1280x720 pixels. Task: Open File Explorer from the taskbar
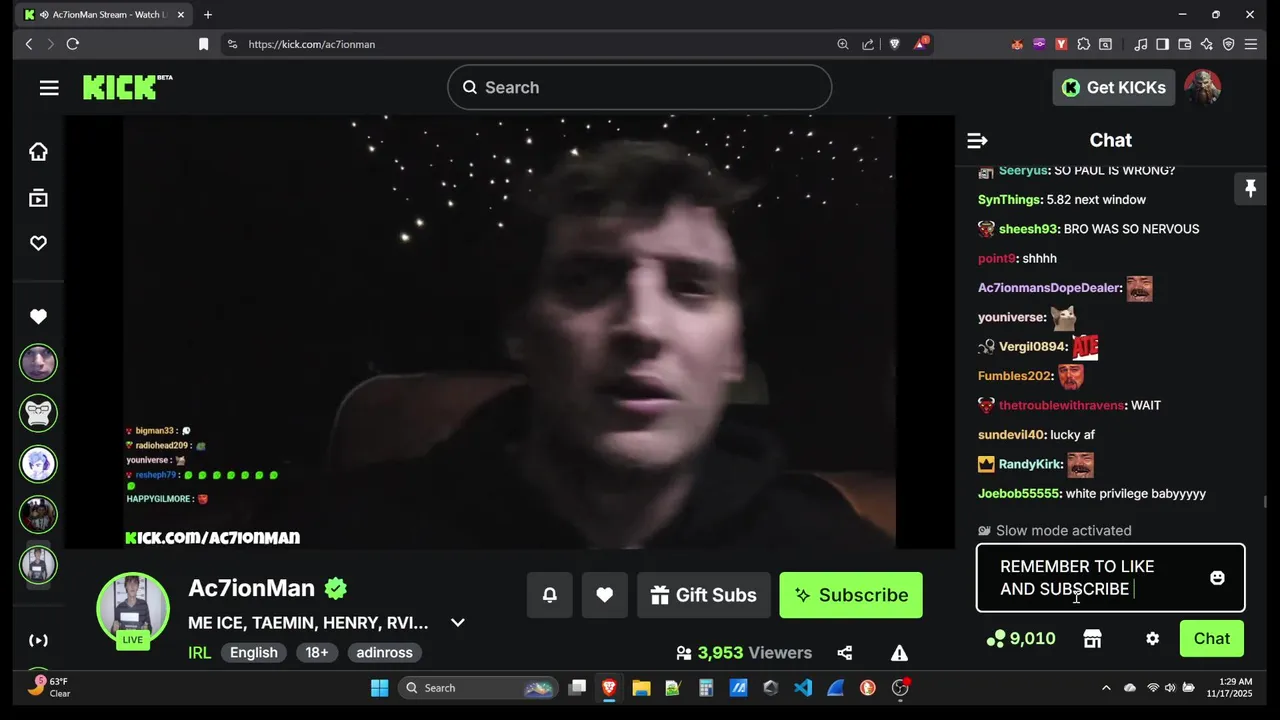641,688
